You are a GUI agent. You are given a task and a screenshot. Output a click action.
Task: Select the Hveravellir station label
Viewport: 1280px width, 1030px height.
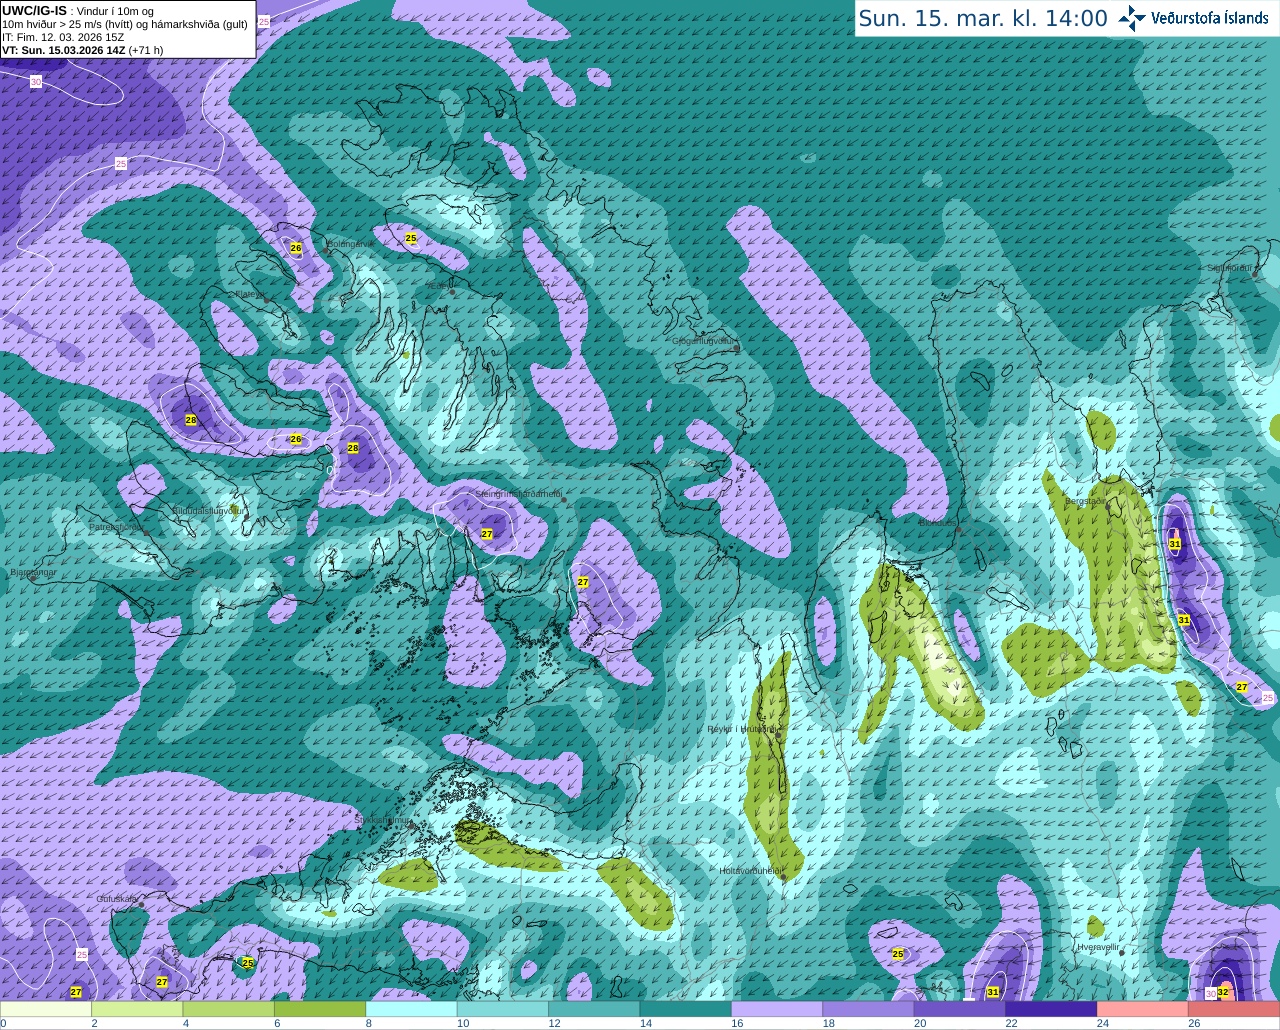tap(1098, 946)
